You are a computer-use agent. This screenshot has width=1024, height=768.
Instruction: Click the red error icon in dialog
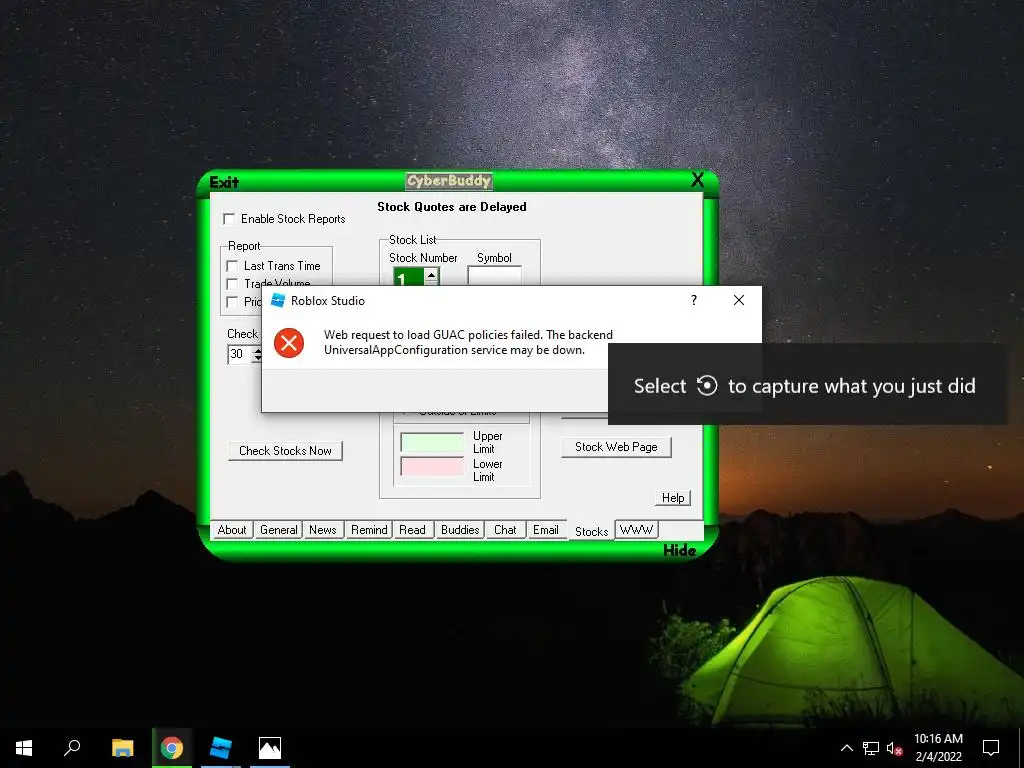point(289,343)
